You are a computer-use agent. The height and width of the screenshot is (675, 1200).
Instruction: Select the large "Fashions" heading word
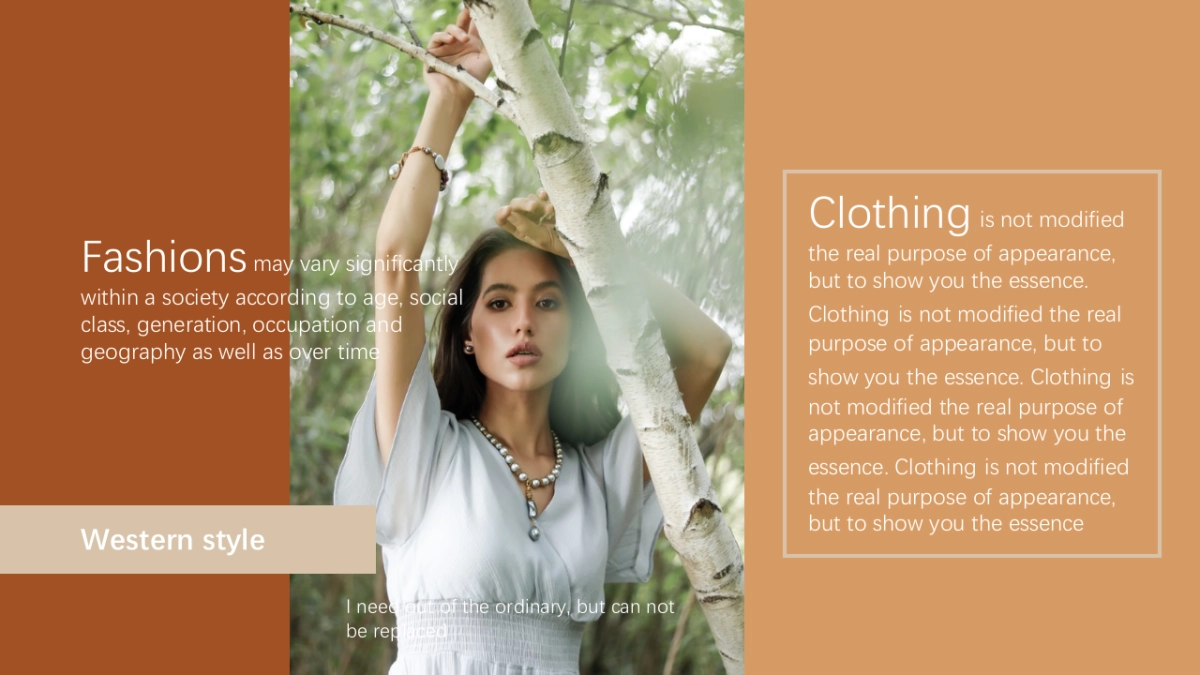click(163, 257)
